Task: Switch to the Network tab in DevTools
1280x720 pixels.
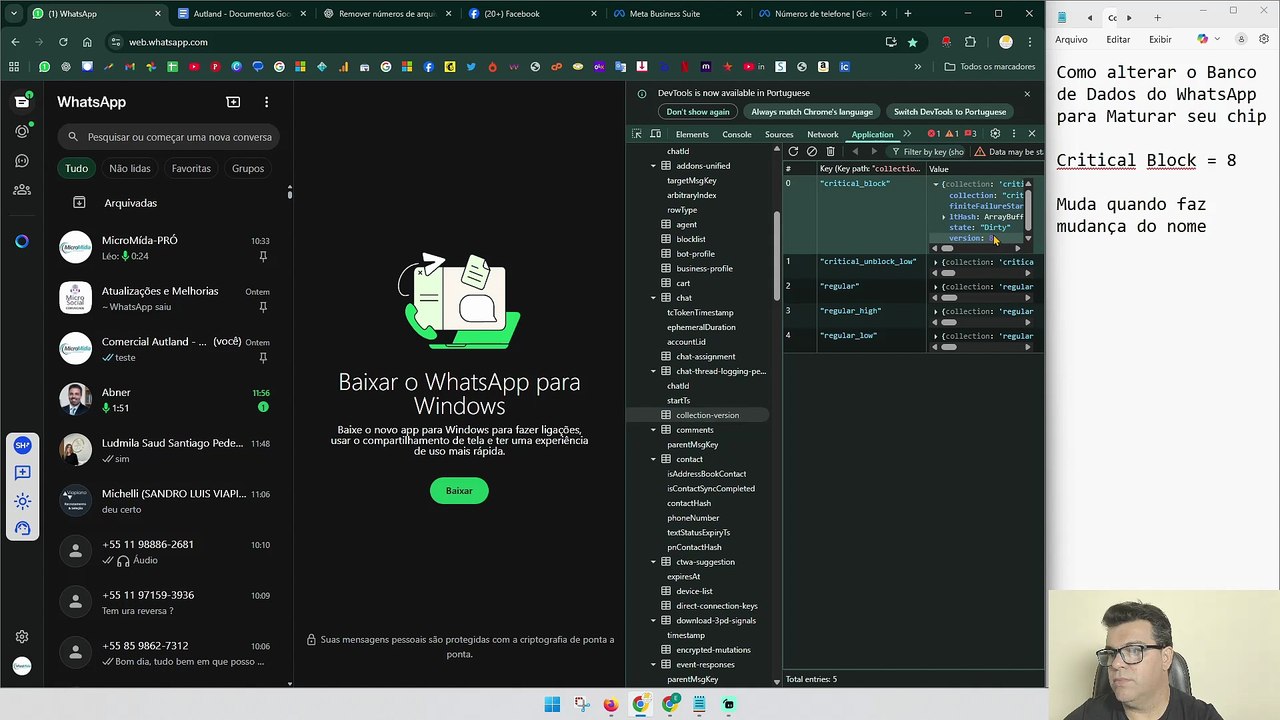Action: point(823,134)
